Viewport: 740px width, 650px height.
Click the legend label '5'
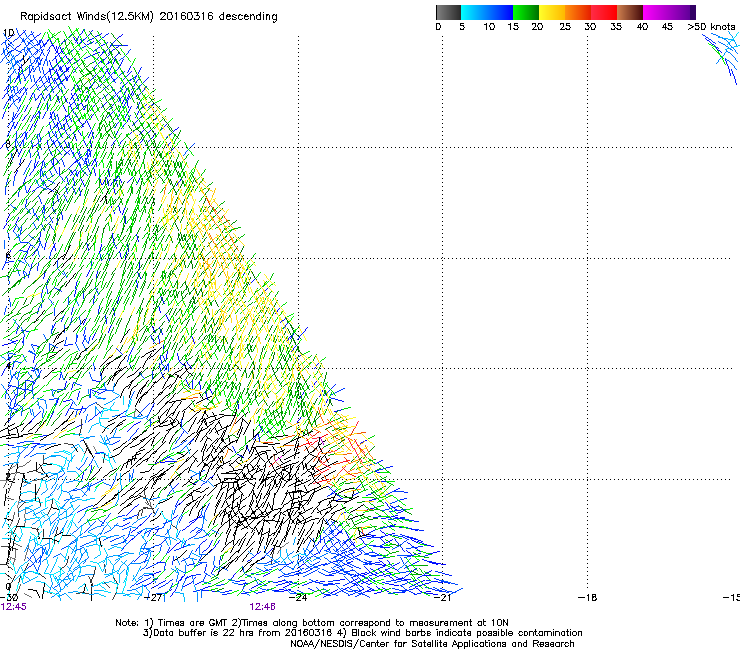point(462,27)
